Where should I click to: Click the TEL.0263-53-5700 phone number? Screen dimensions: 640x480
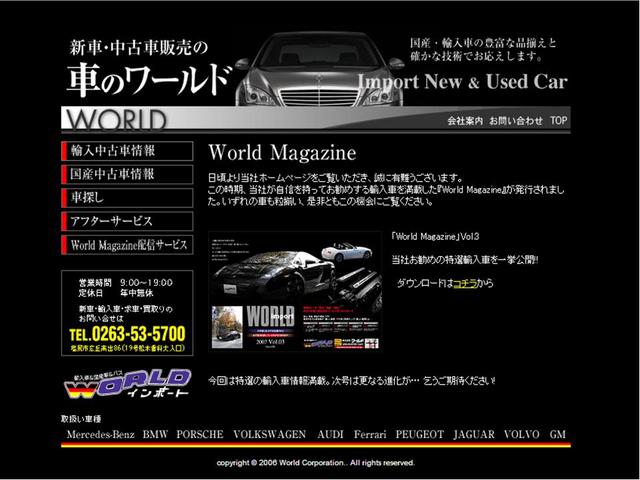click(x=127, y=334)
